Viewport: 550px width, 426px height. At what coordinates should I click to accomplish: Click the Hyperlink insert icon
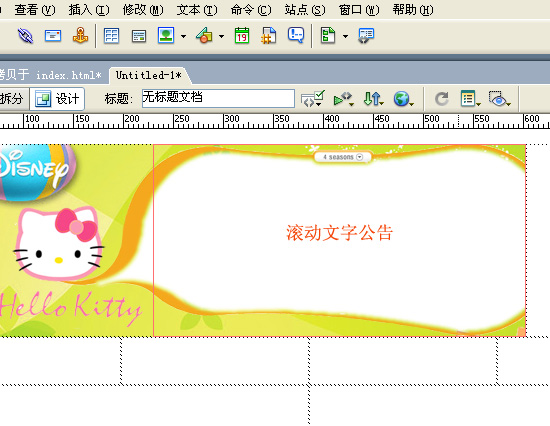click(x=25, y=35)
